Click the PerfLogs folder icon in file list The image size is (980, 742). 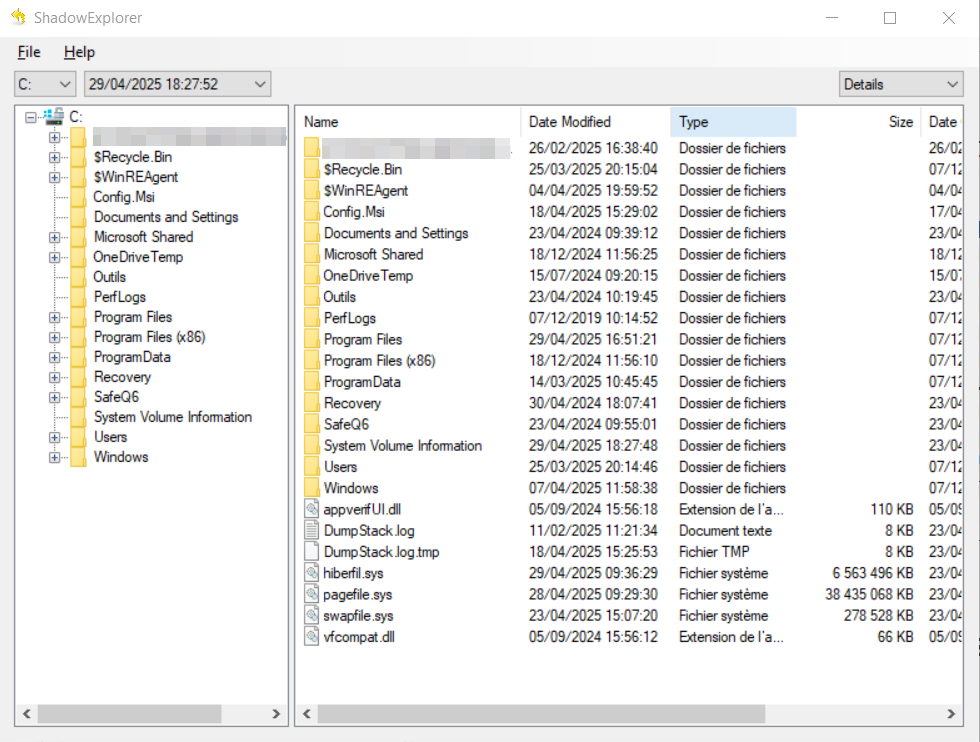coord(311,318)
